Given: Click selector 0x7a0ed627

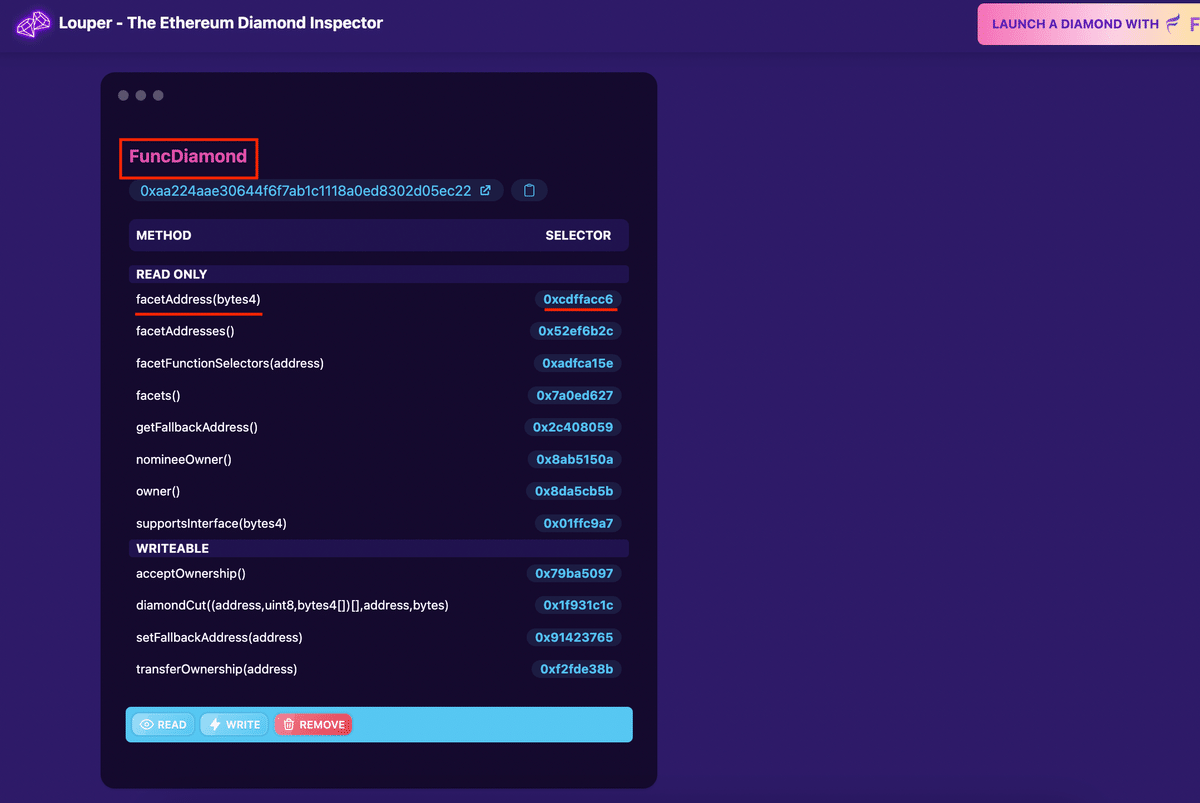Looking at the screenshot, I should [x=574, y=395].
